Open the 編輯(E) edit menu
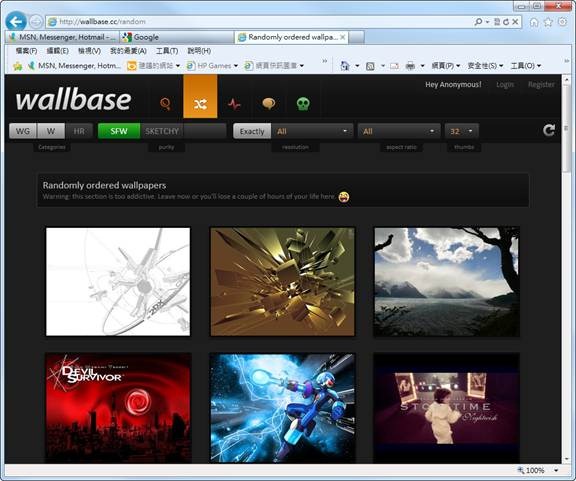The image size is (576, 481). click(x=57, y=51)
